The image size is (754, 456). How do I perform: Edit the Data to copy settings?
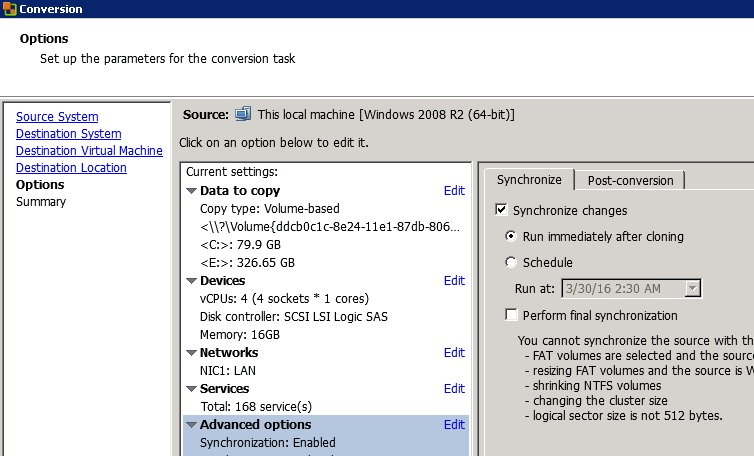(x=454, y=191)
